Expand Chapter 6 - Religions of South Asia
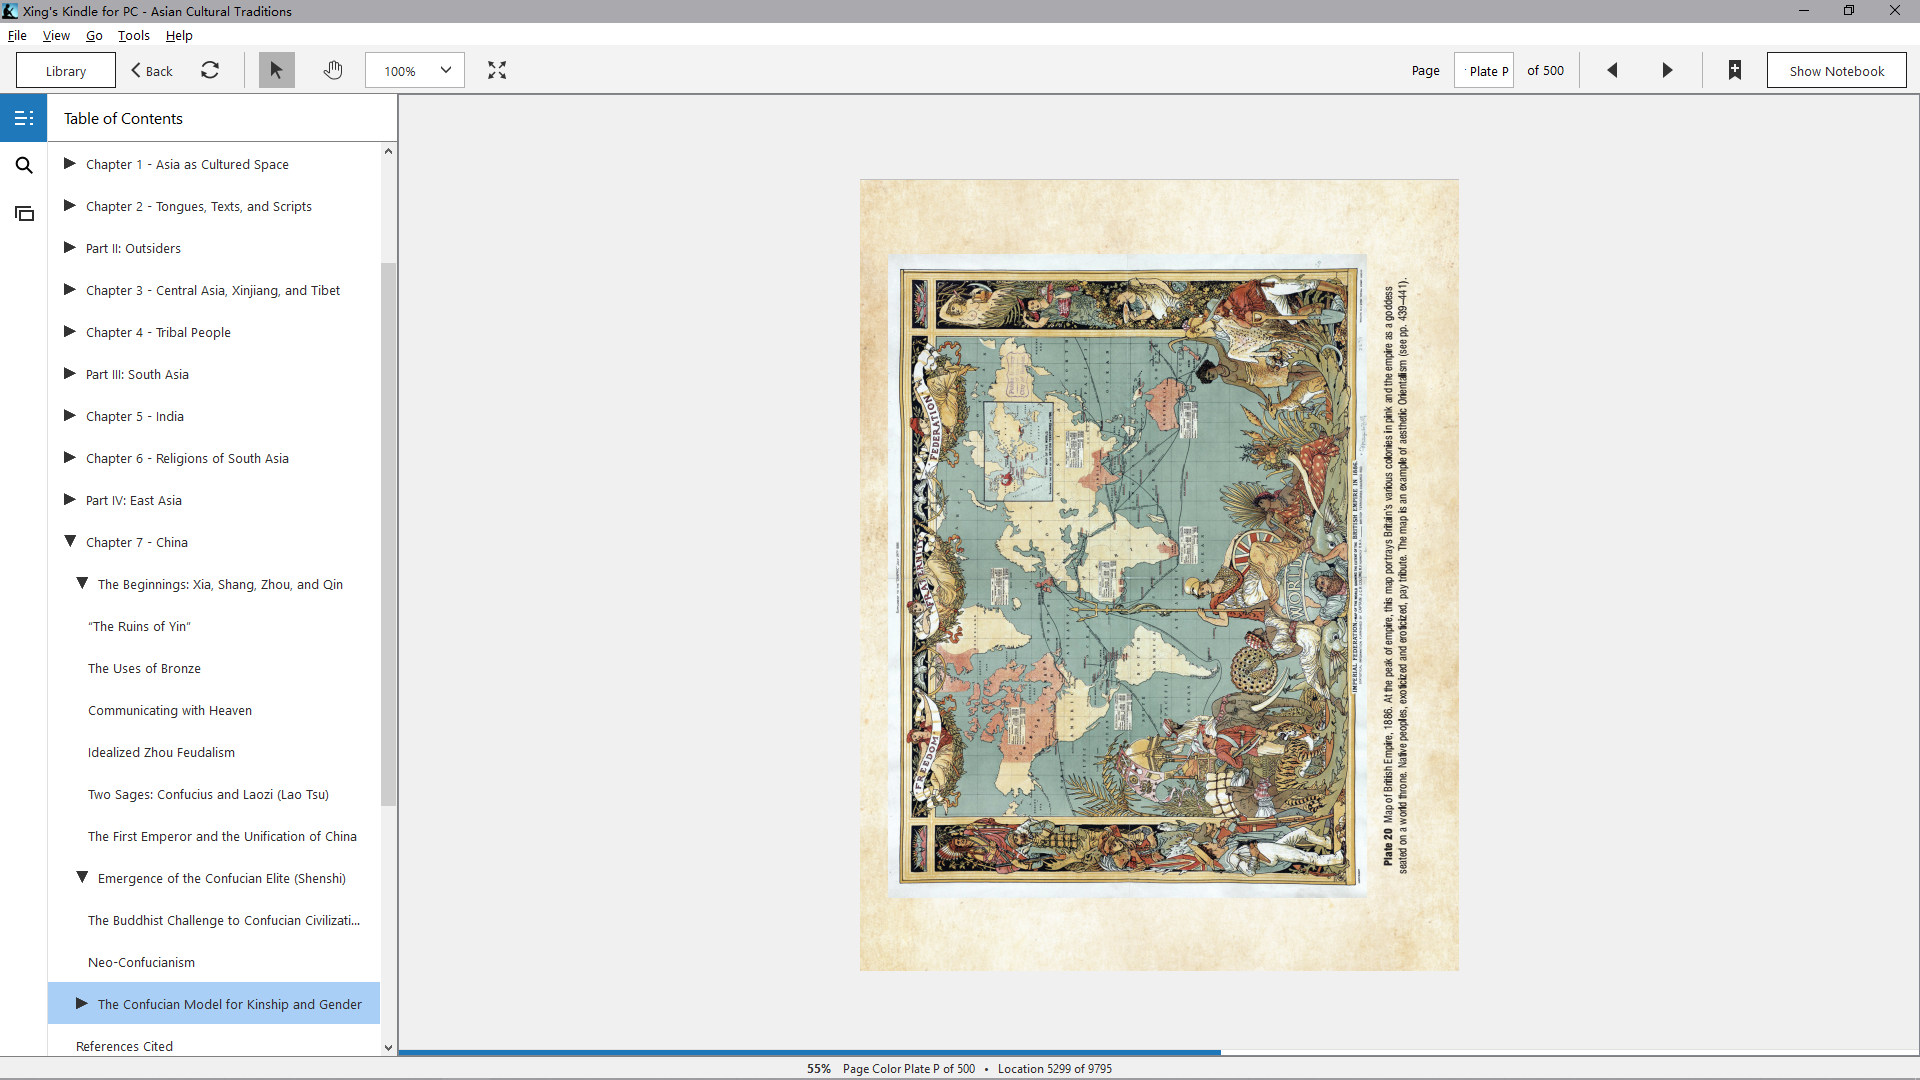 tap(70, 457)
